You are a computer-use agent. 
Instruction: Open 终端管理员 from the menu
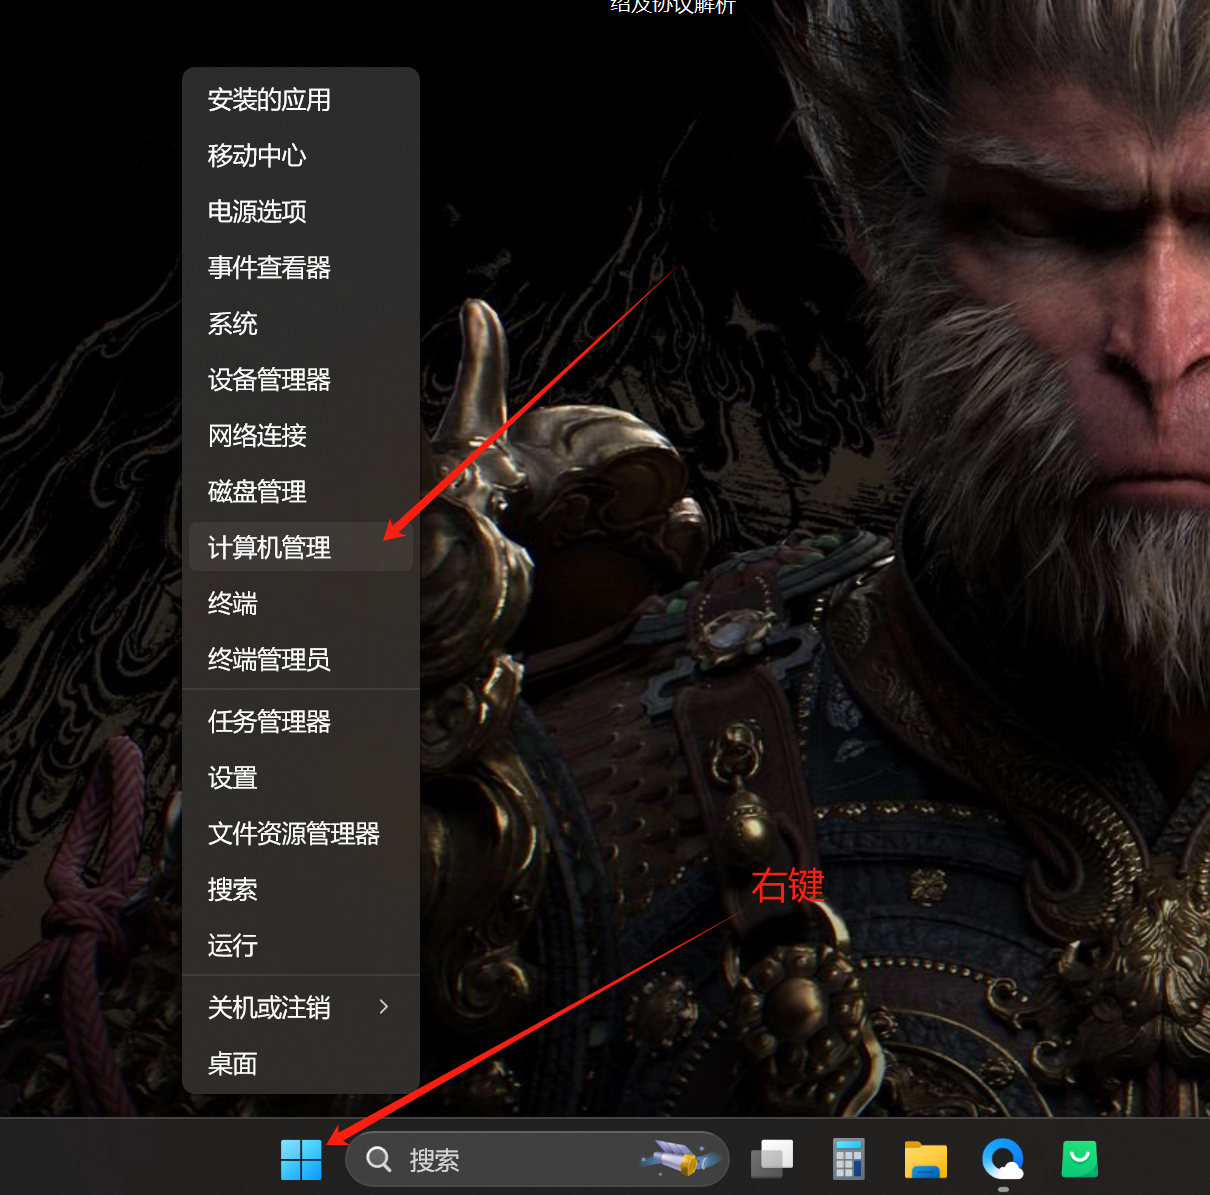[269, 659]
